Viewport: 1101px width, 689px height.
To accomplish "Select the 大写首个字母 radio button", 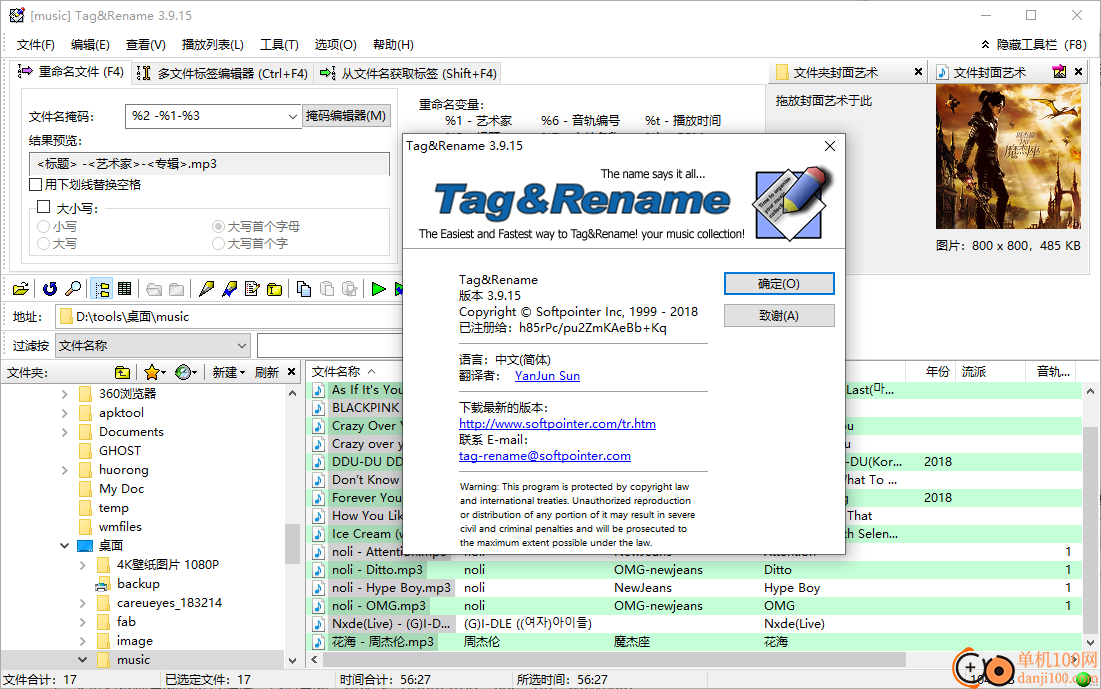I will 218,226.
